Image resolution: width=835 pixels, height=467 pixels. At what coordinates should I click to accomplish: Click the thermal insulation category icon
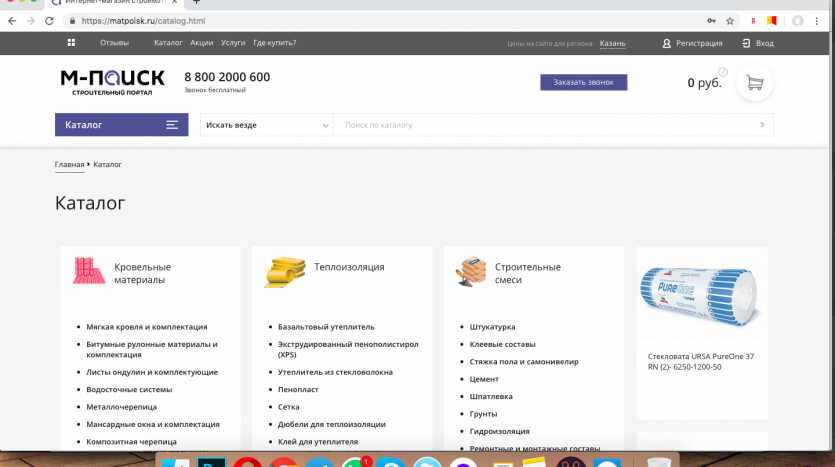284,271
